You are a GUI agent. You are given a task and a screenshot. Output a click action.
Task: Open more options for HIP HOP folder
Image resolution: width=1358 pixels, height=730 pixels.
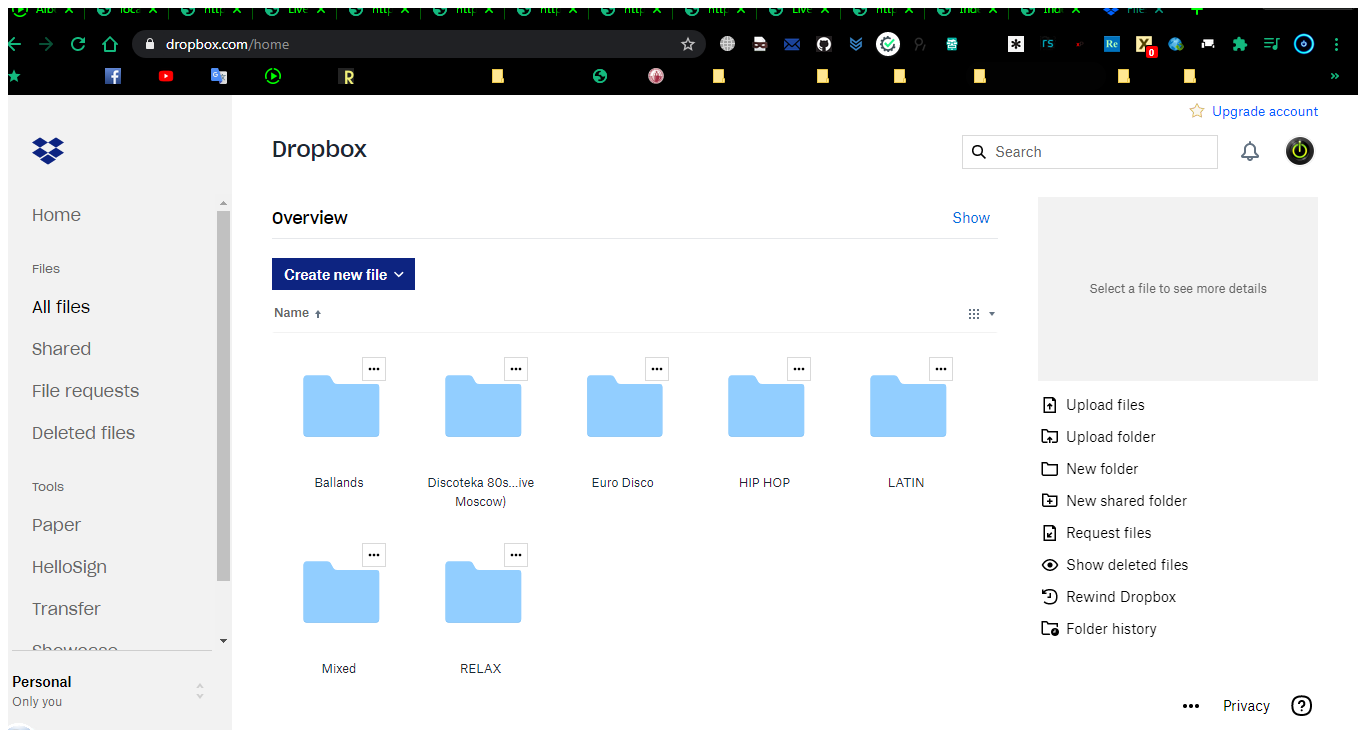[x=799, y=369]
